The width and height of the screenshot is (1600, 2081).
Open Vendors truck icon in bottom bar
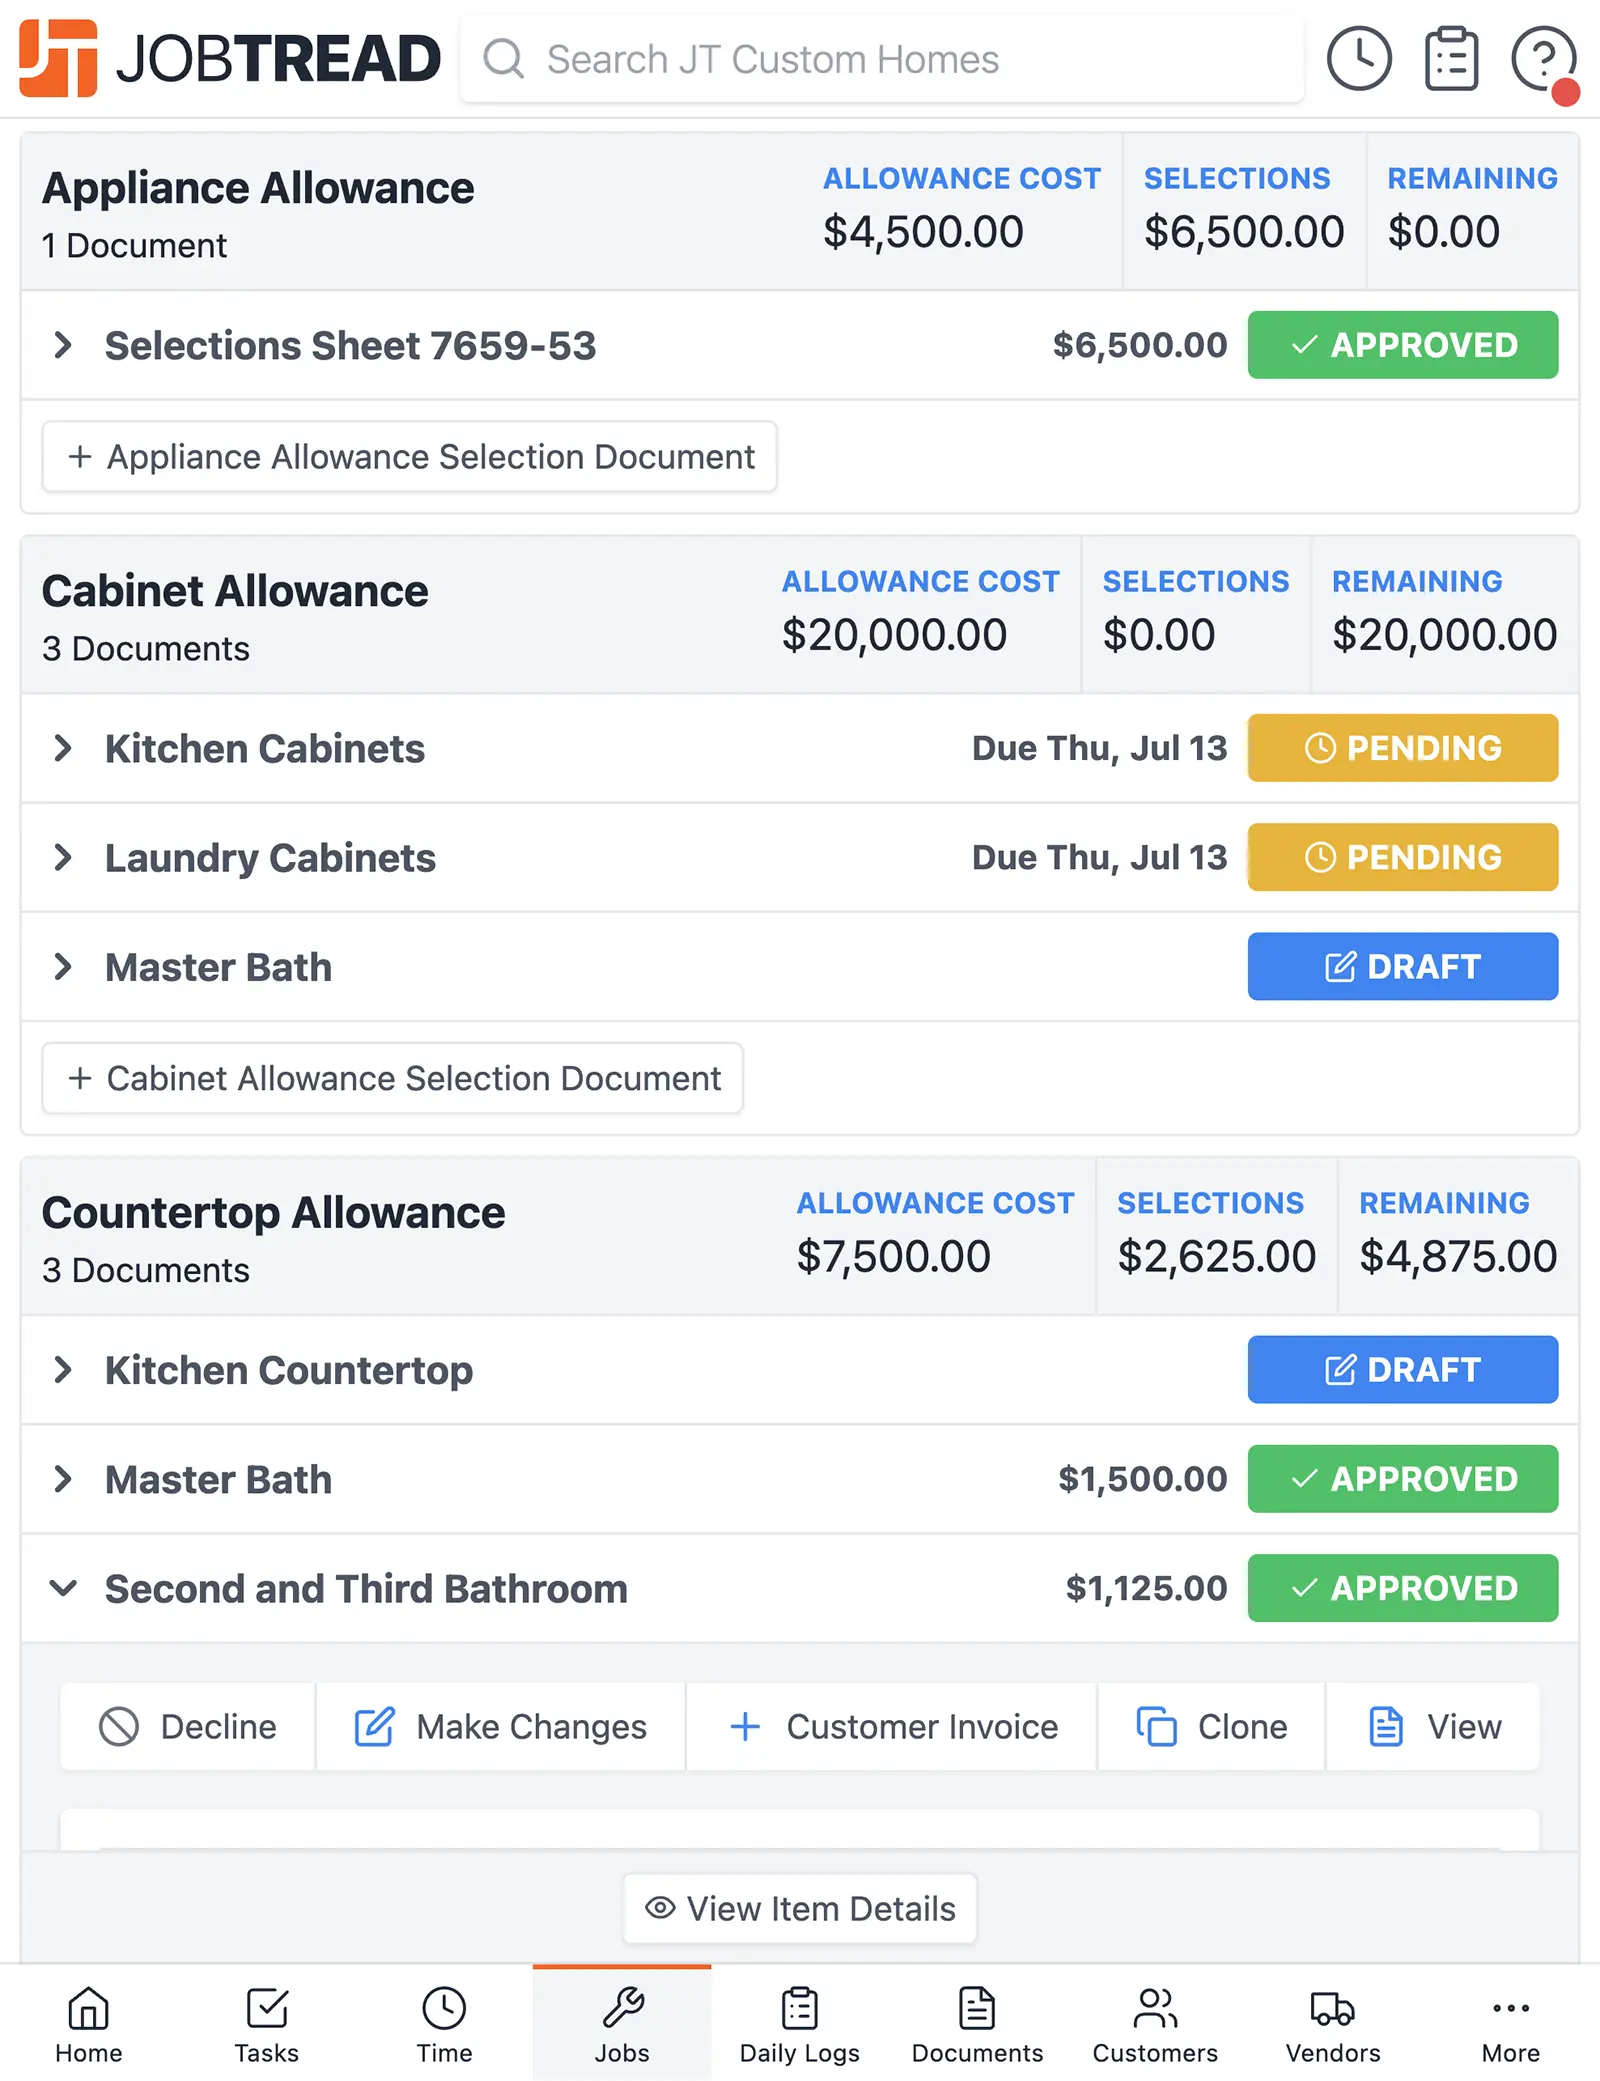[1332, 2024]
